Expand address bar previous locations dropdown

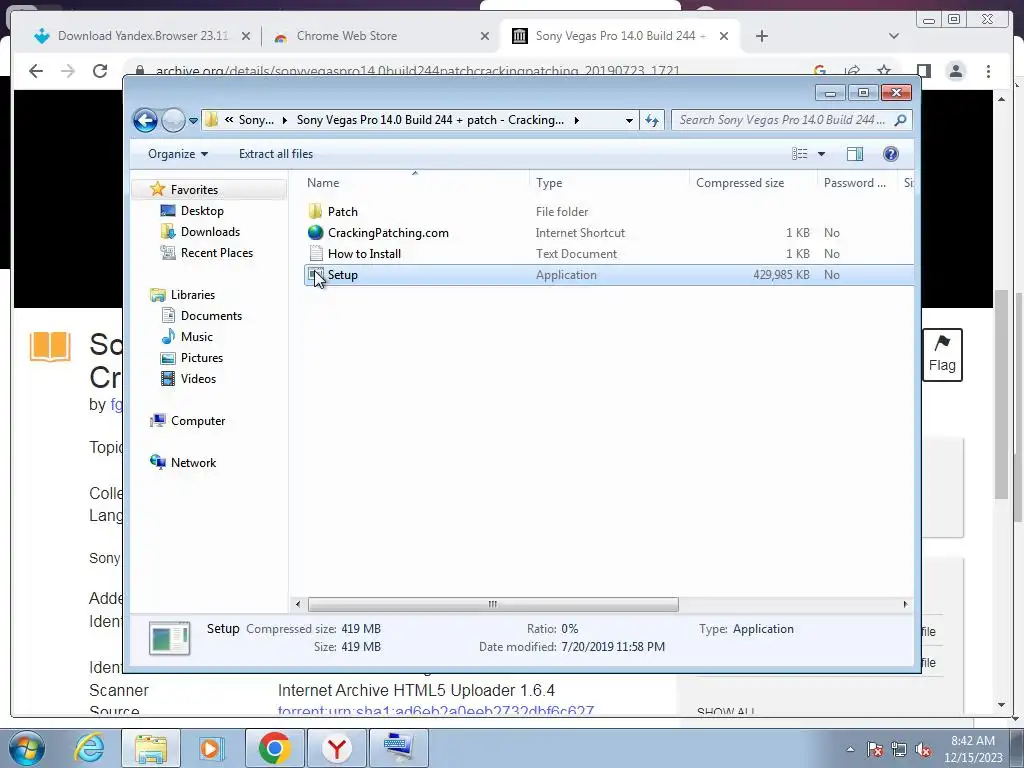click(629, 120)
